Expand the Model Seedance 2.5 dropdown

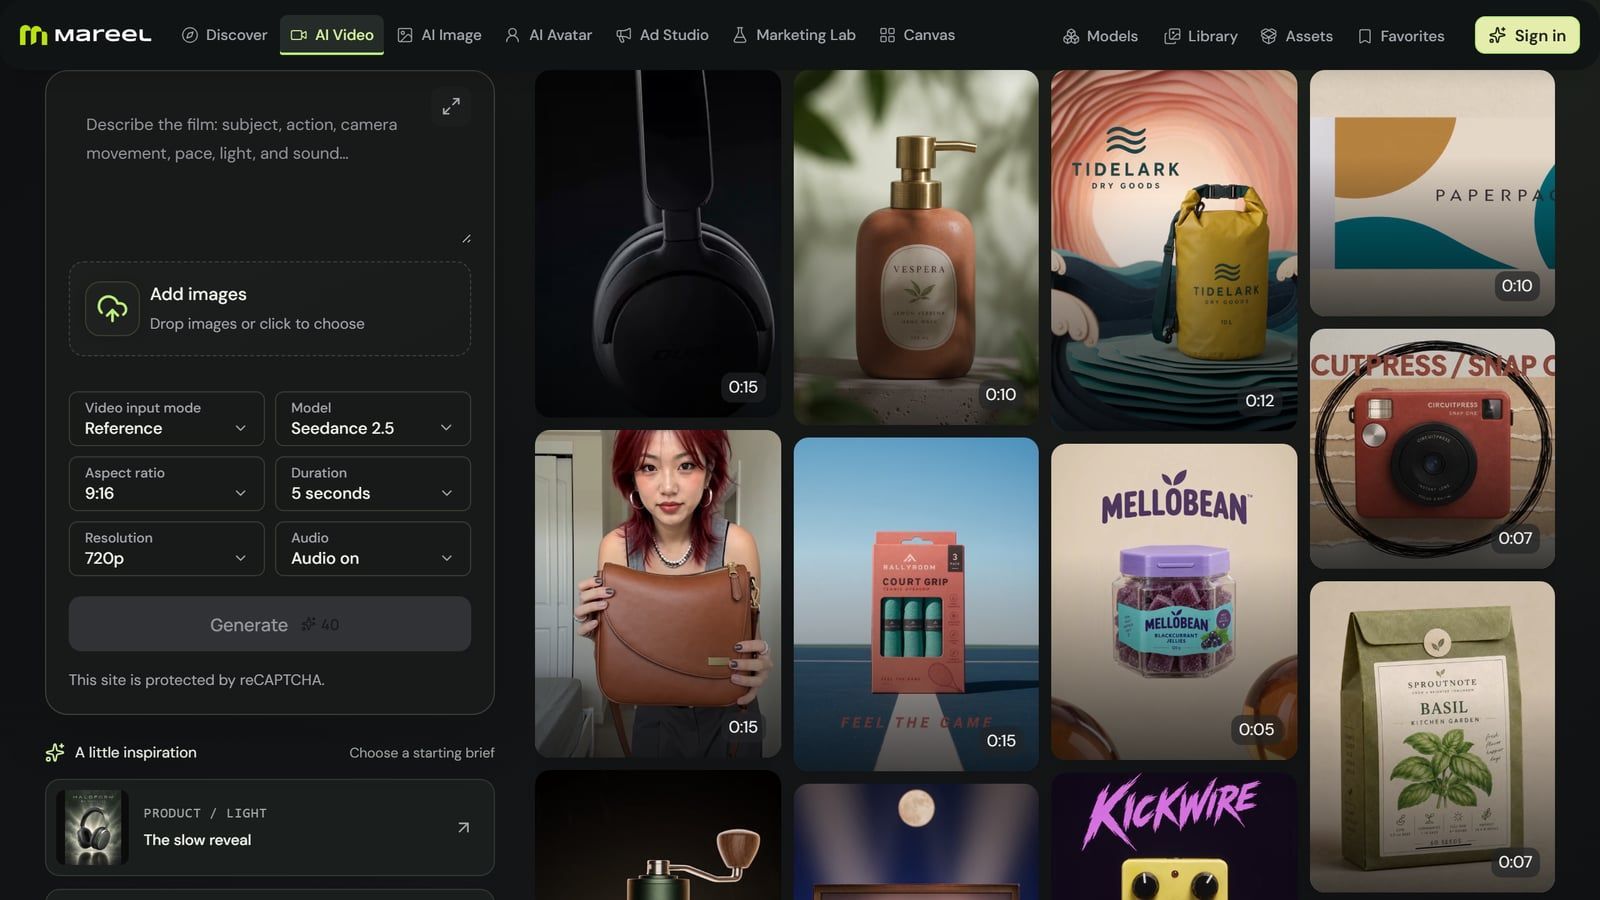click(x=372, y=418)
